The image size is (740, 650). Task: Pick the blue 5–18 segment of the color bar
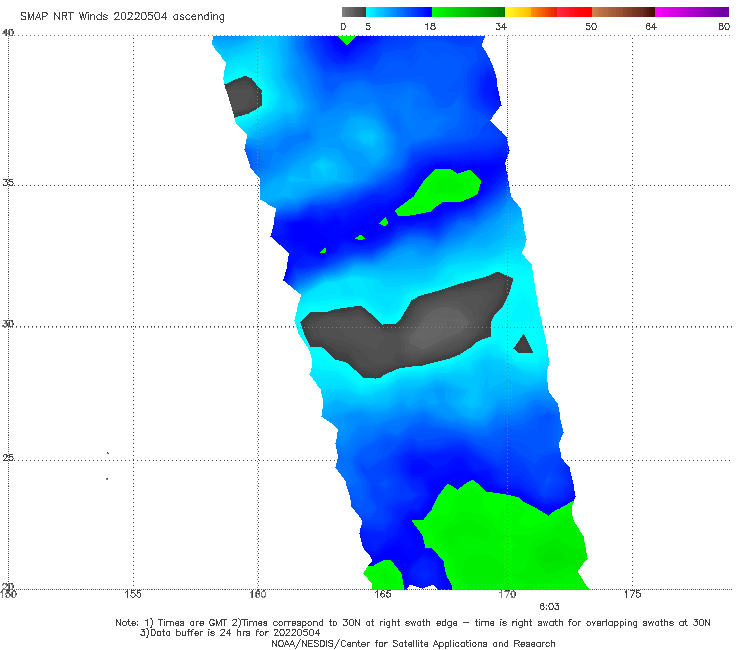[x=399, y=12]
